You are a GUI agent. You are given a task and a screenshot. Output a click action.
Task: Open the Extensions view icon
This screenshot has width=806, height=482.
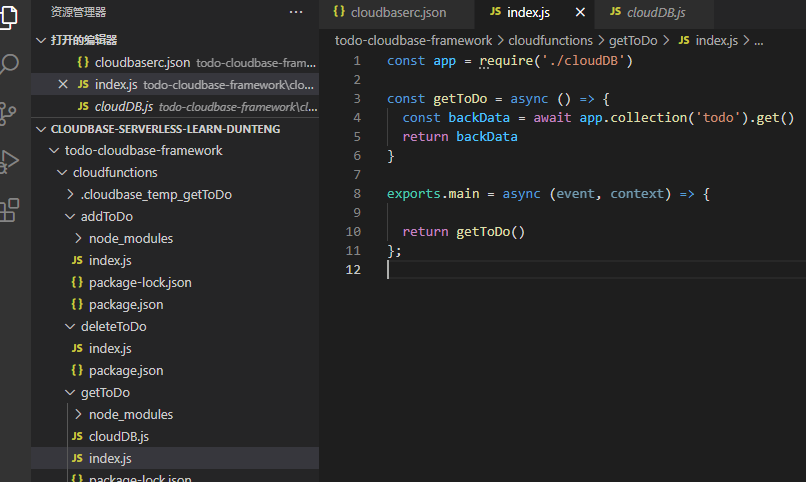tap(10, 208)
